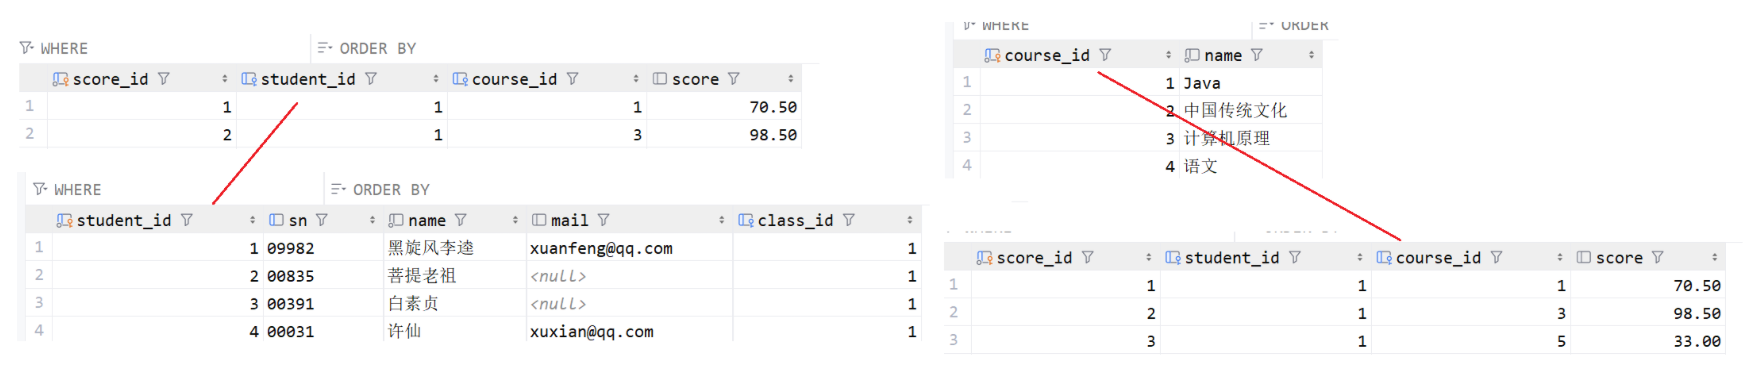This screenshot has width=1755, height=374.
Task: Select the class_id column header
Action: pos(826,220)
